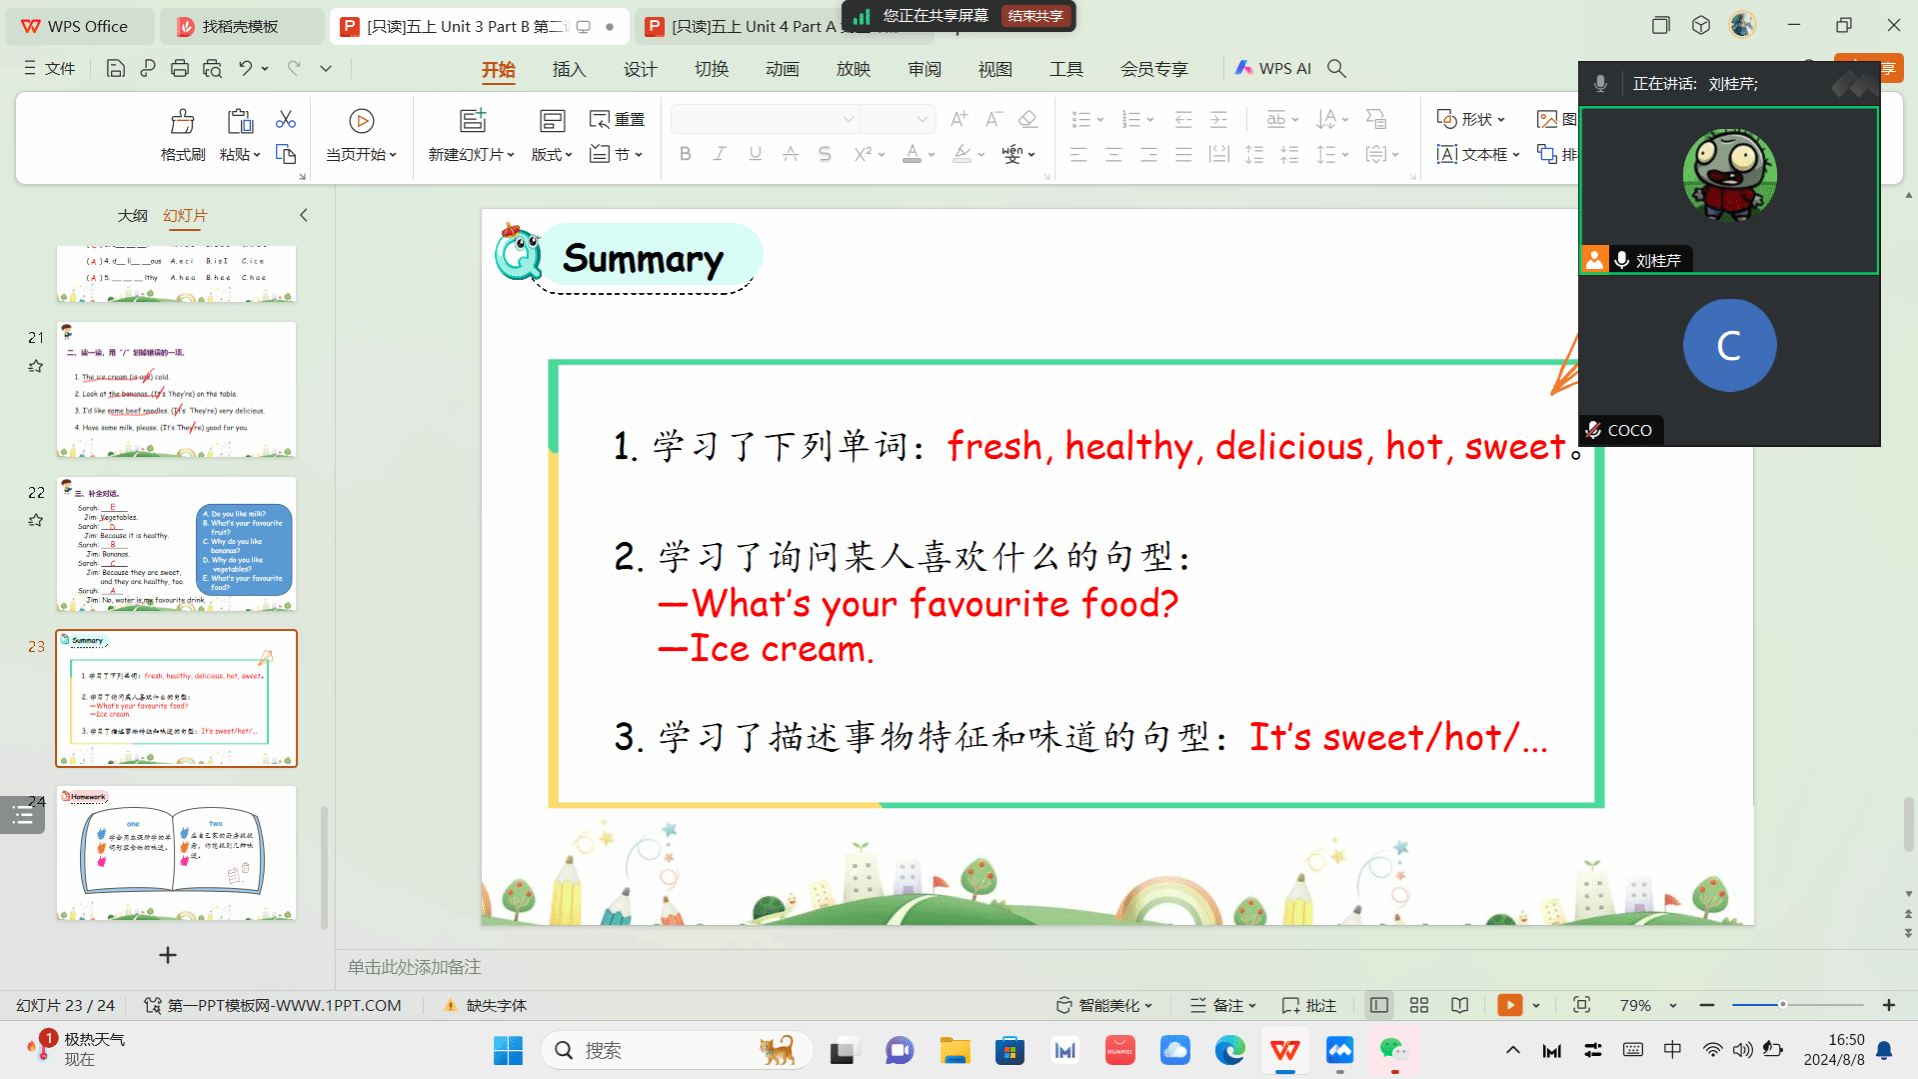Select the slide 24 Homework thumbnail
The image size is (1918, 1079).
[176, 852]
